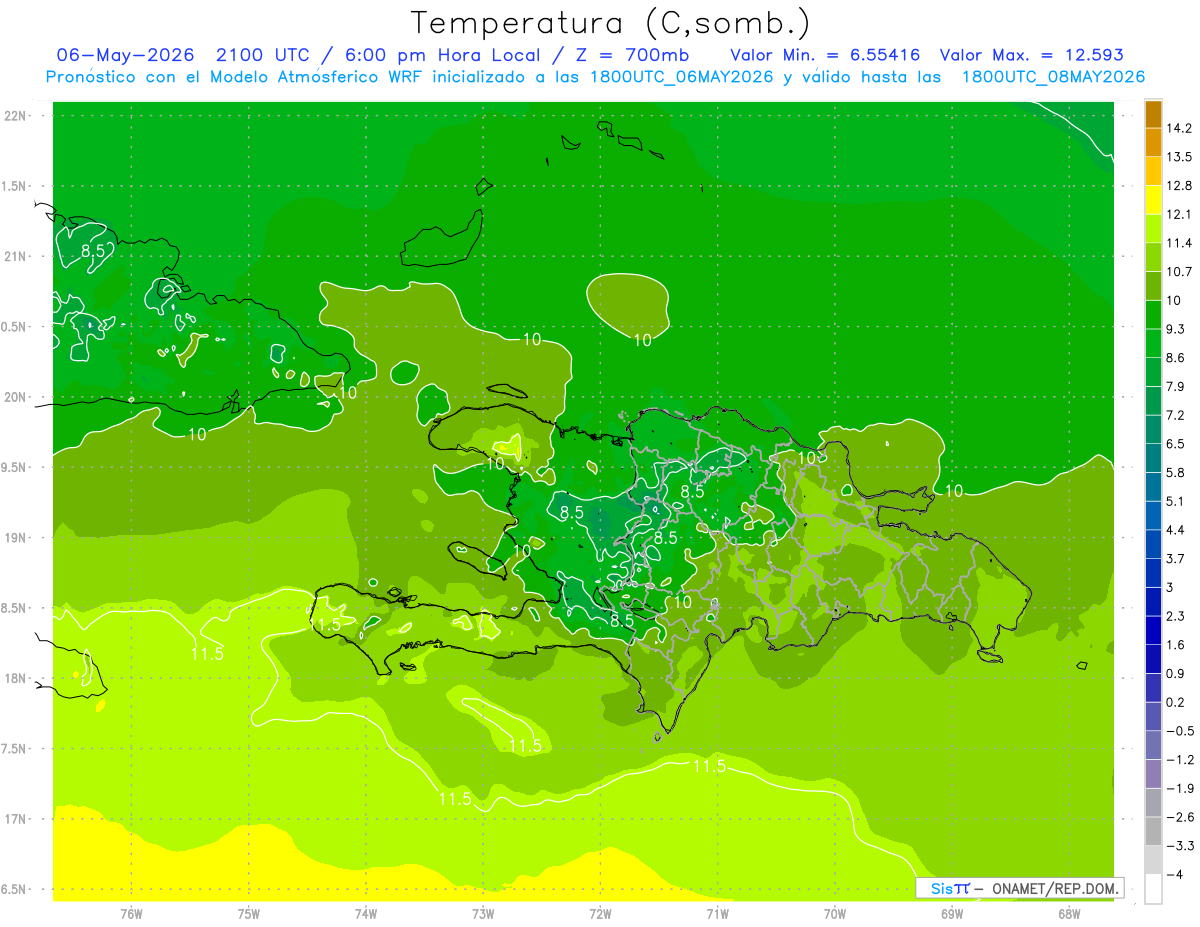1200x927 pixels.
Task: Click the Temperatura (C,somb.) title
Action: [611, 23]
